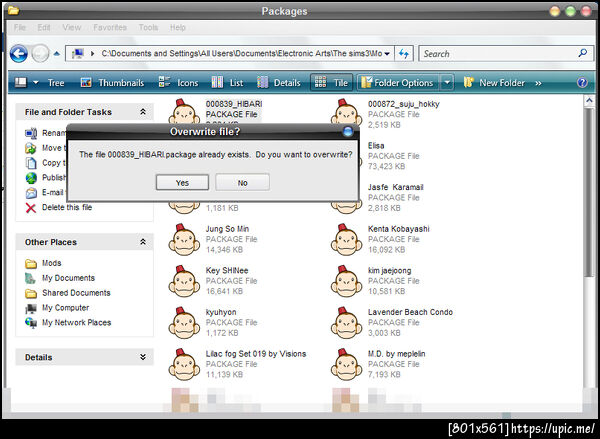Click the Copy file icon
This screenshot has height=439, width=600.
coord(31,163)
